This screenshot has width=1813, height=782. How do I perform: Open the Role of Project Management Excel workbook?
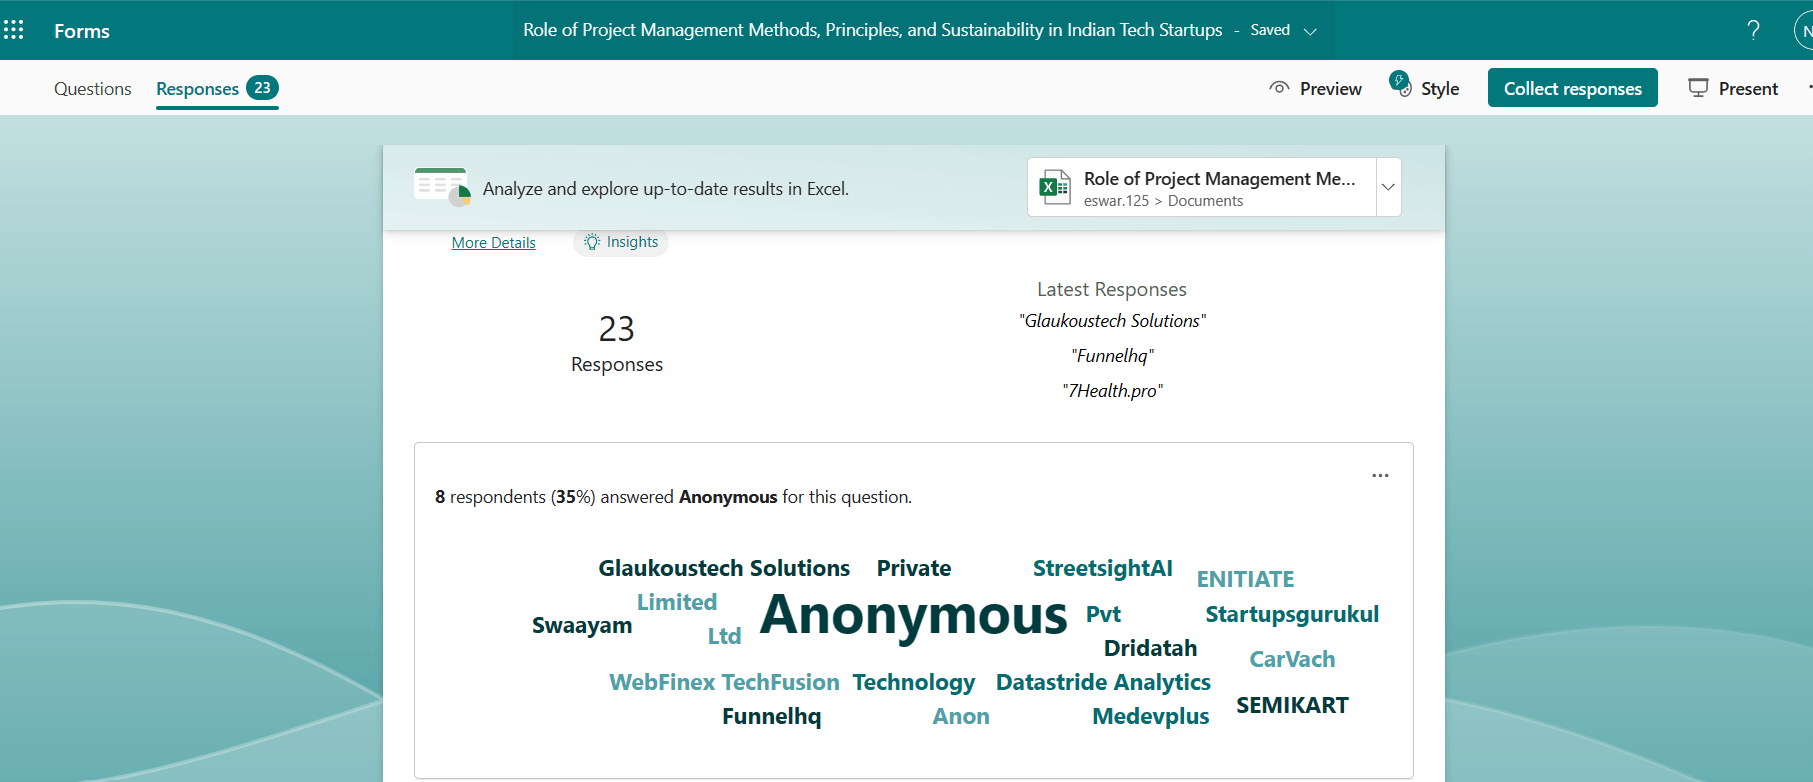(1202, 187)
